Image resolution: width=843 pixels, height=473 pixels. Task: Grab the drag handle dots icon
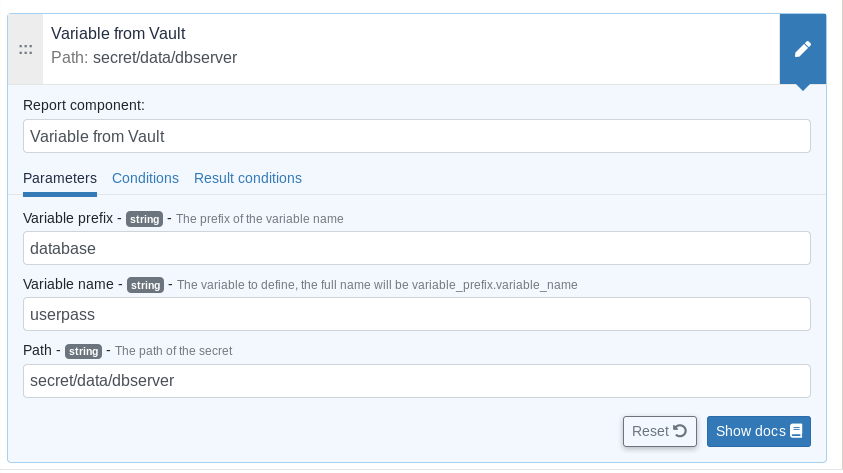point(25,49)
